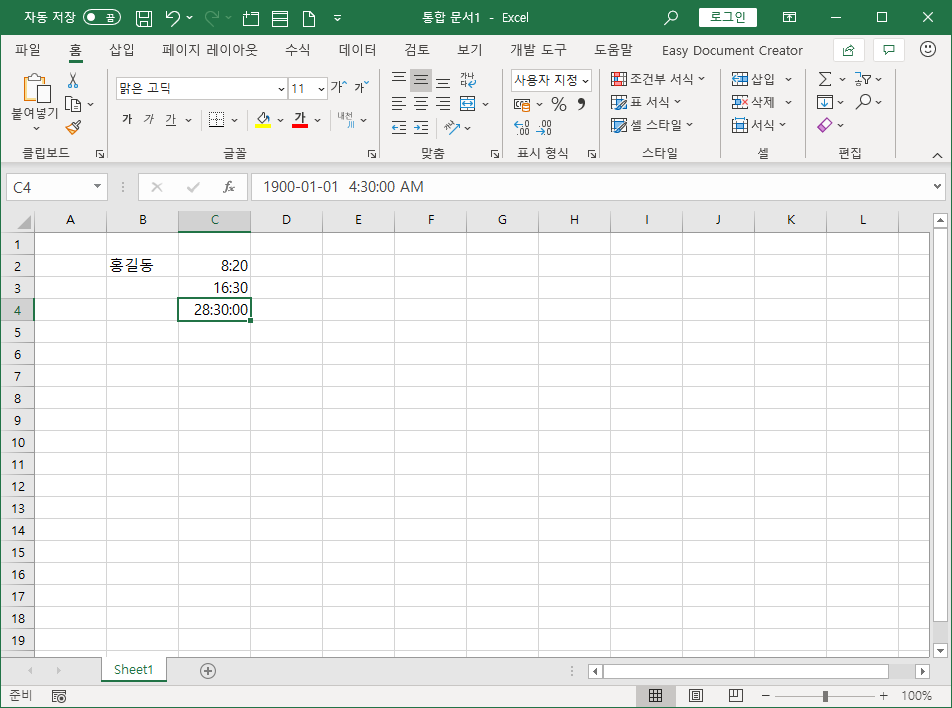This screenshot has width=952, height=708.
Task: Click the Insert Function fx icon
Action: tap(229, 187)
